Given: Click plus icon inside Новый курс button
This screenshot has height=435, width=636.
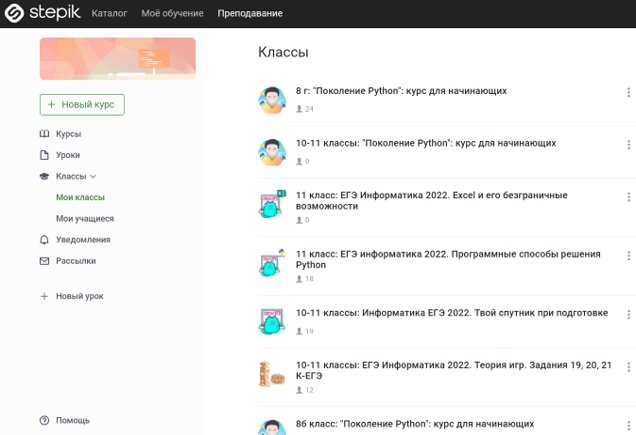Looking at the screenshot, I should point(52,105).
